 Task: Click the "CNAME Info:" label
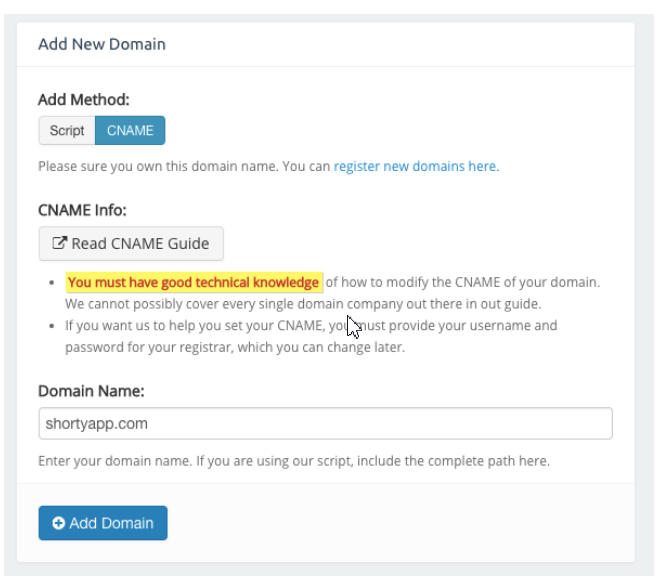83,210
